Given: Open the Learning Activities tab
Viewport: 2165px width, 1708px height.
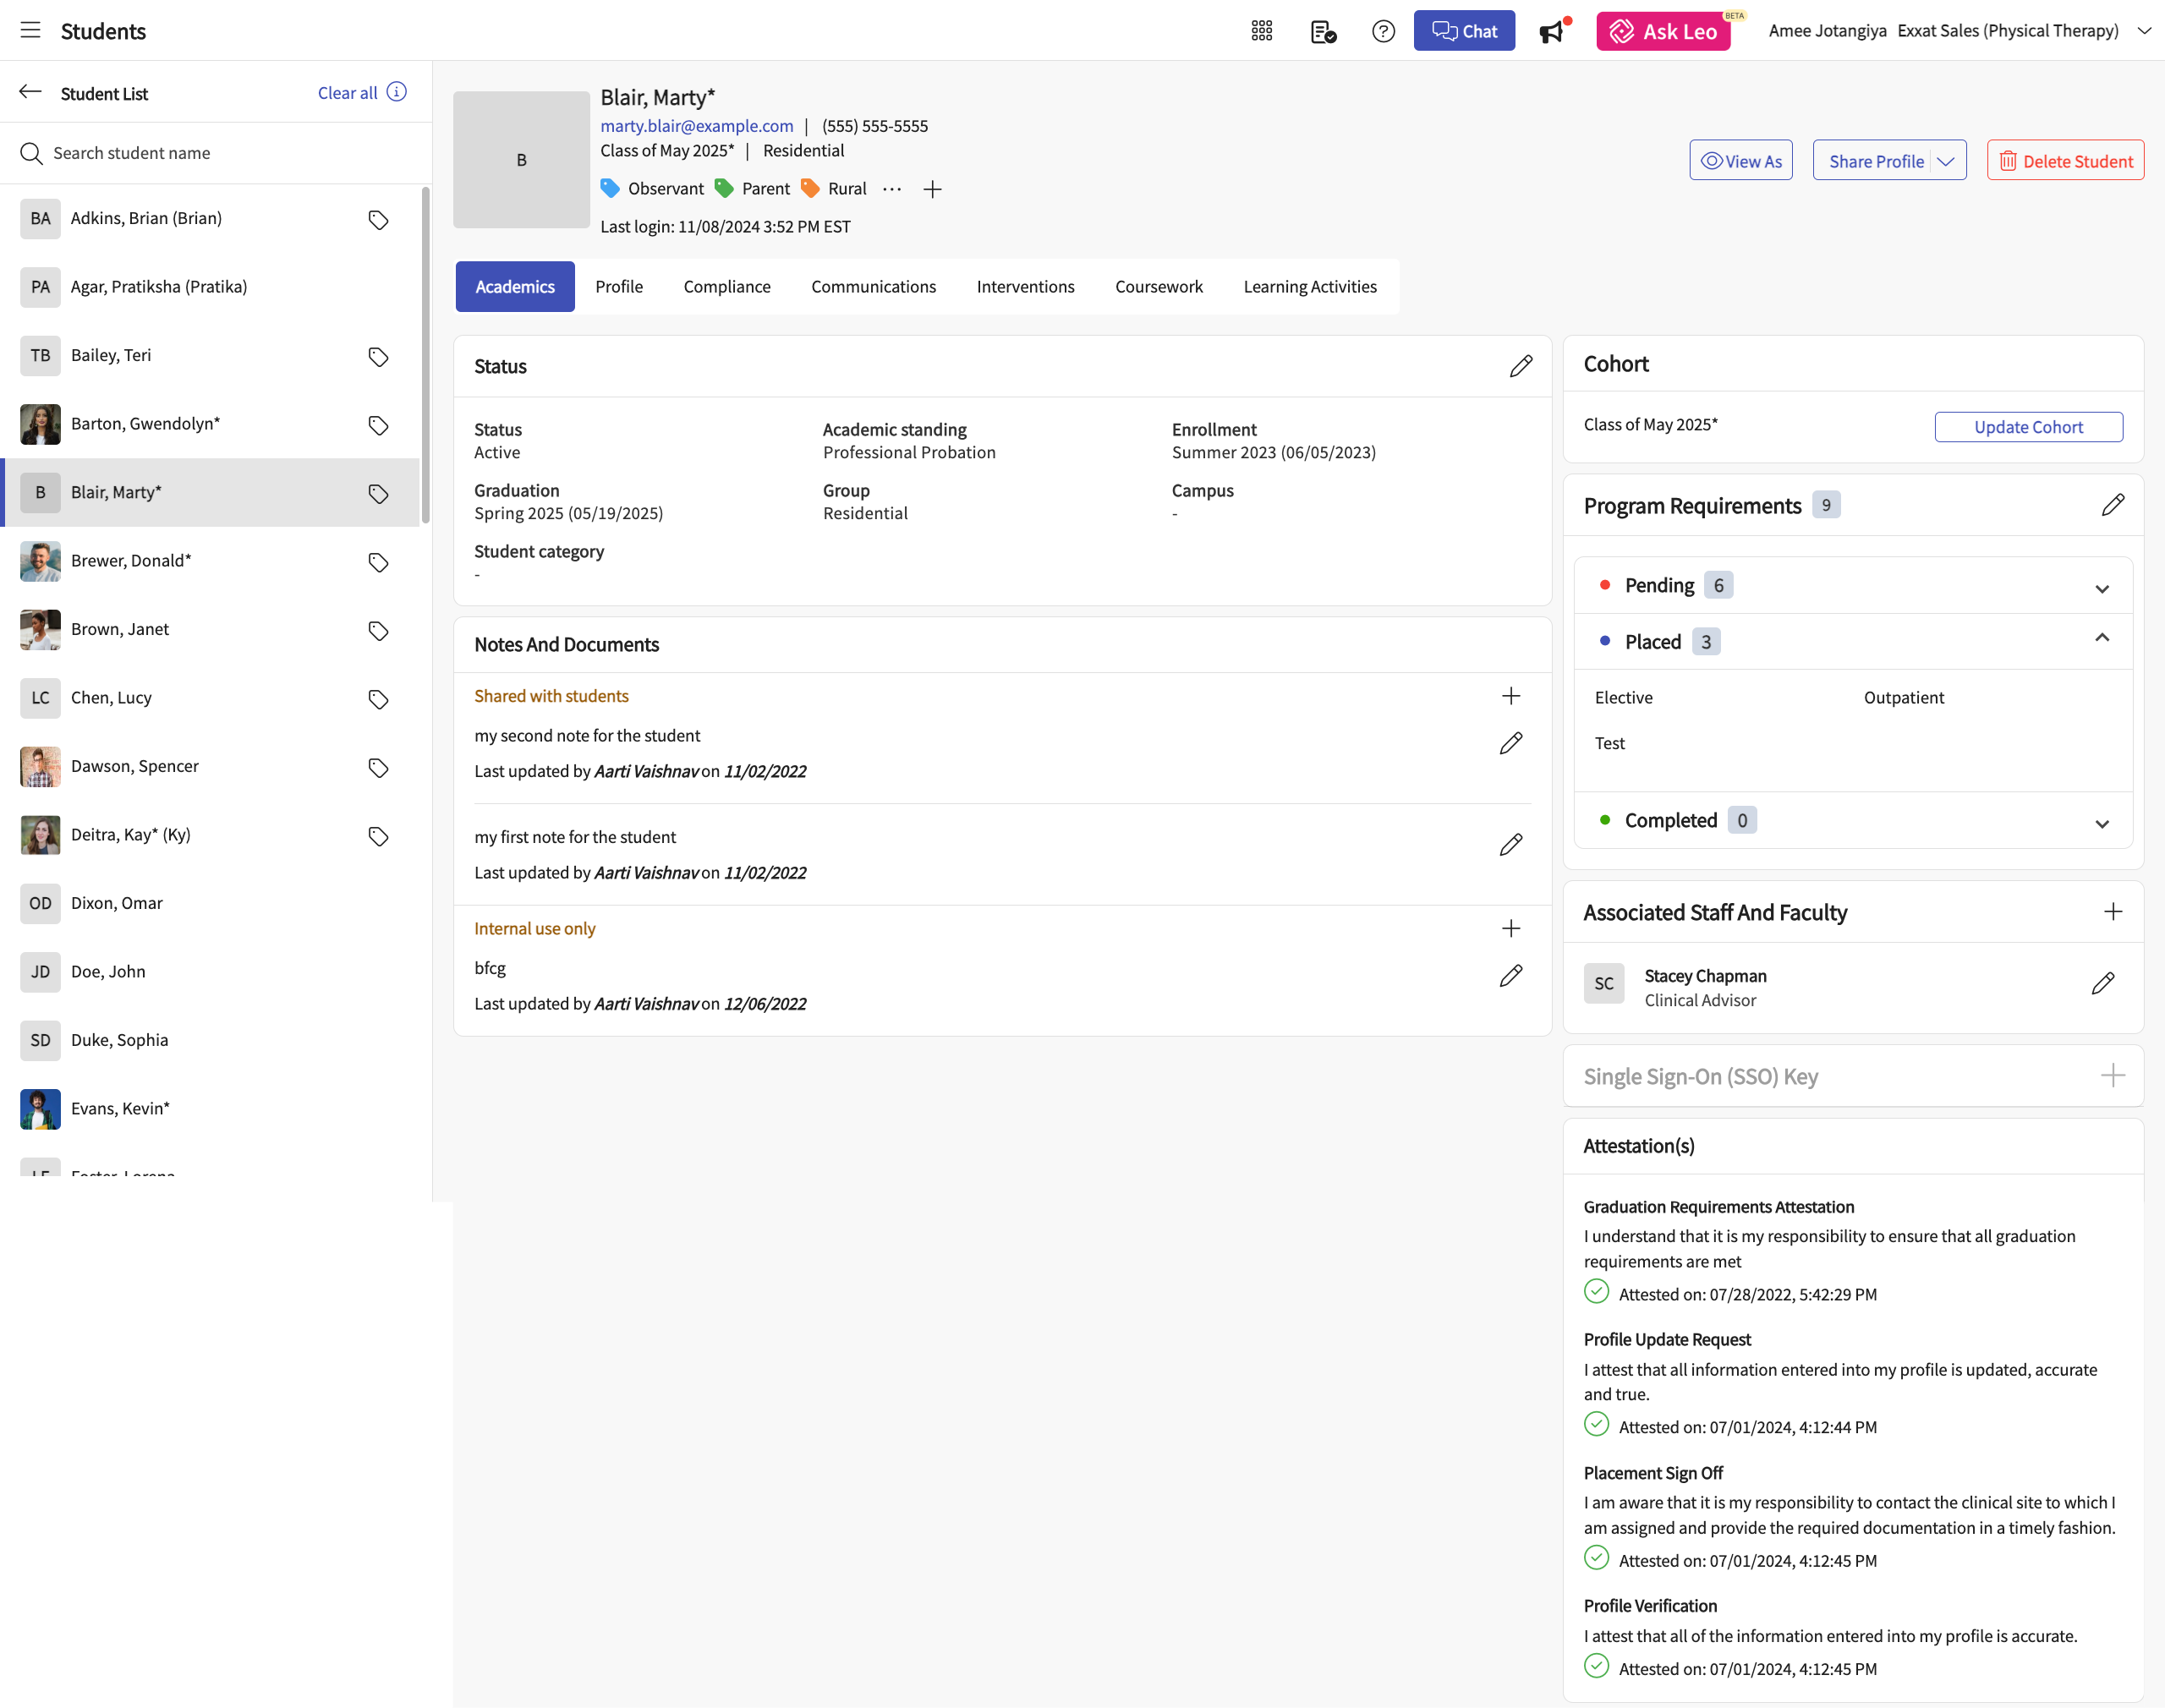Looking at the screenshot, I should click(1310, 287).
